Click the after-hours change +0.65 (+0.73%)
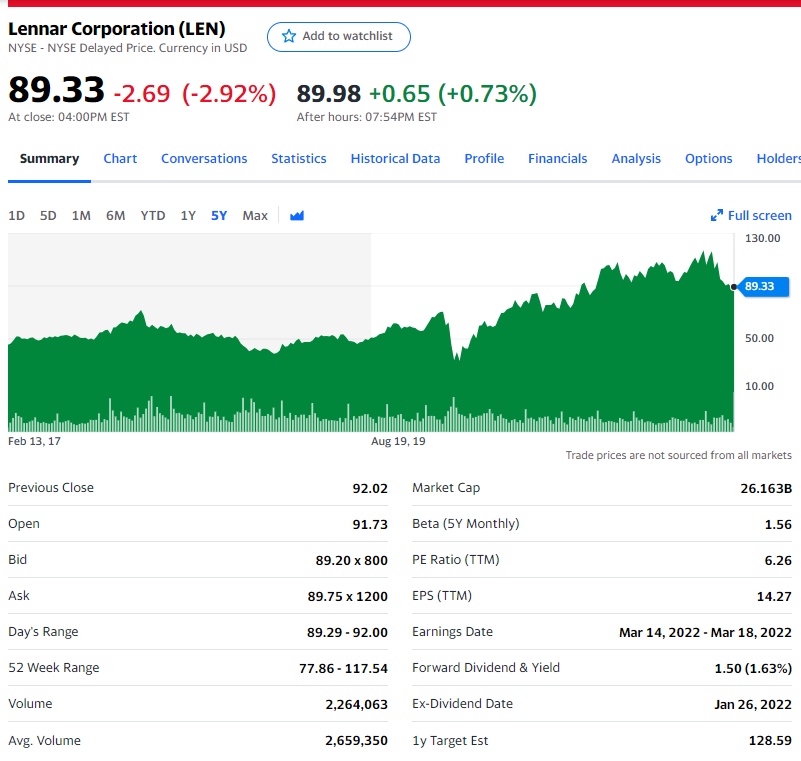The height and width of the screenshot is (761, 801). 453,94
